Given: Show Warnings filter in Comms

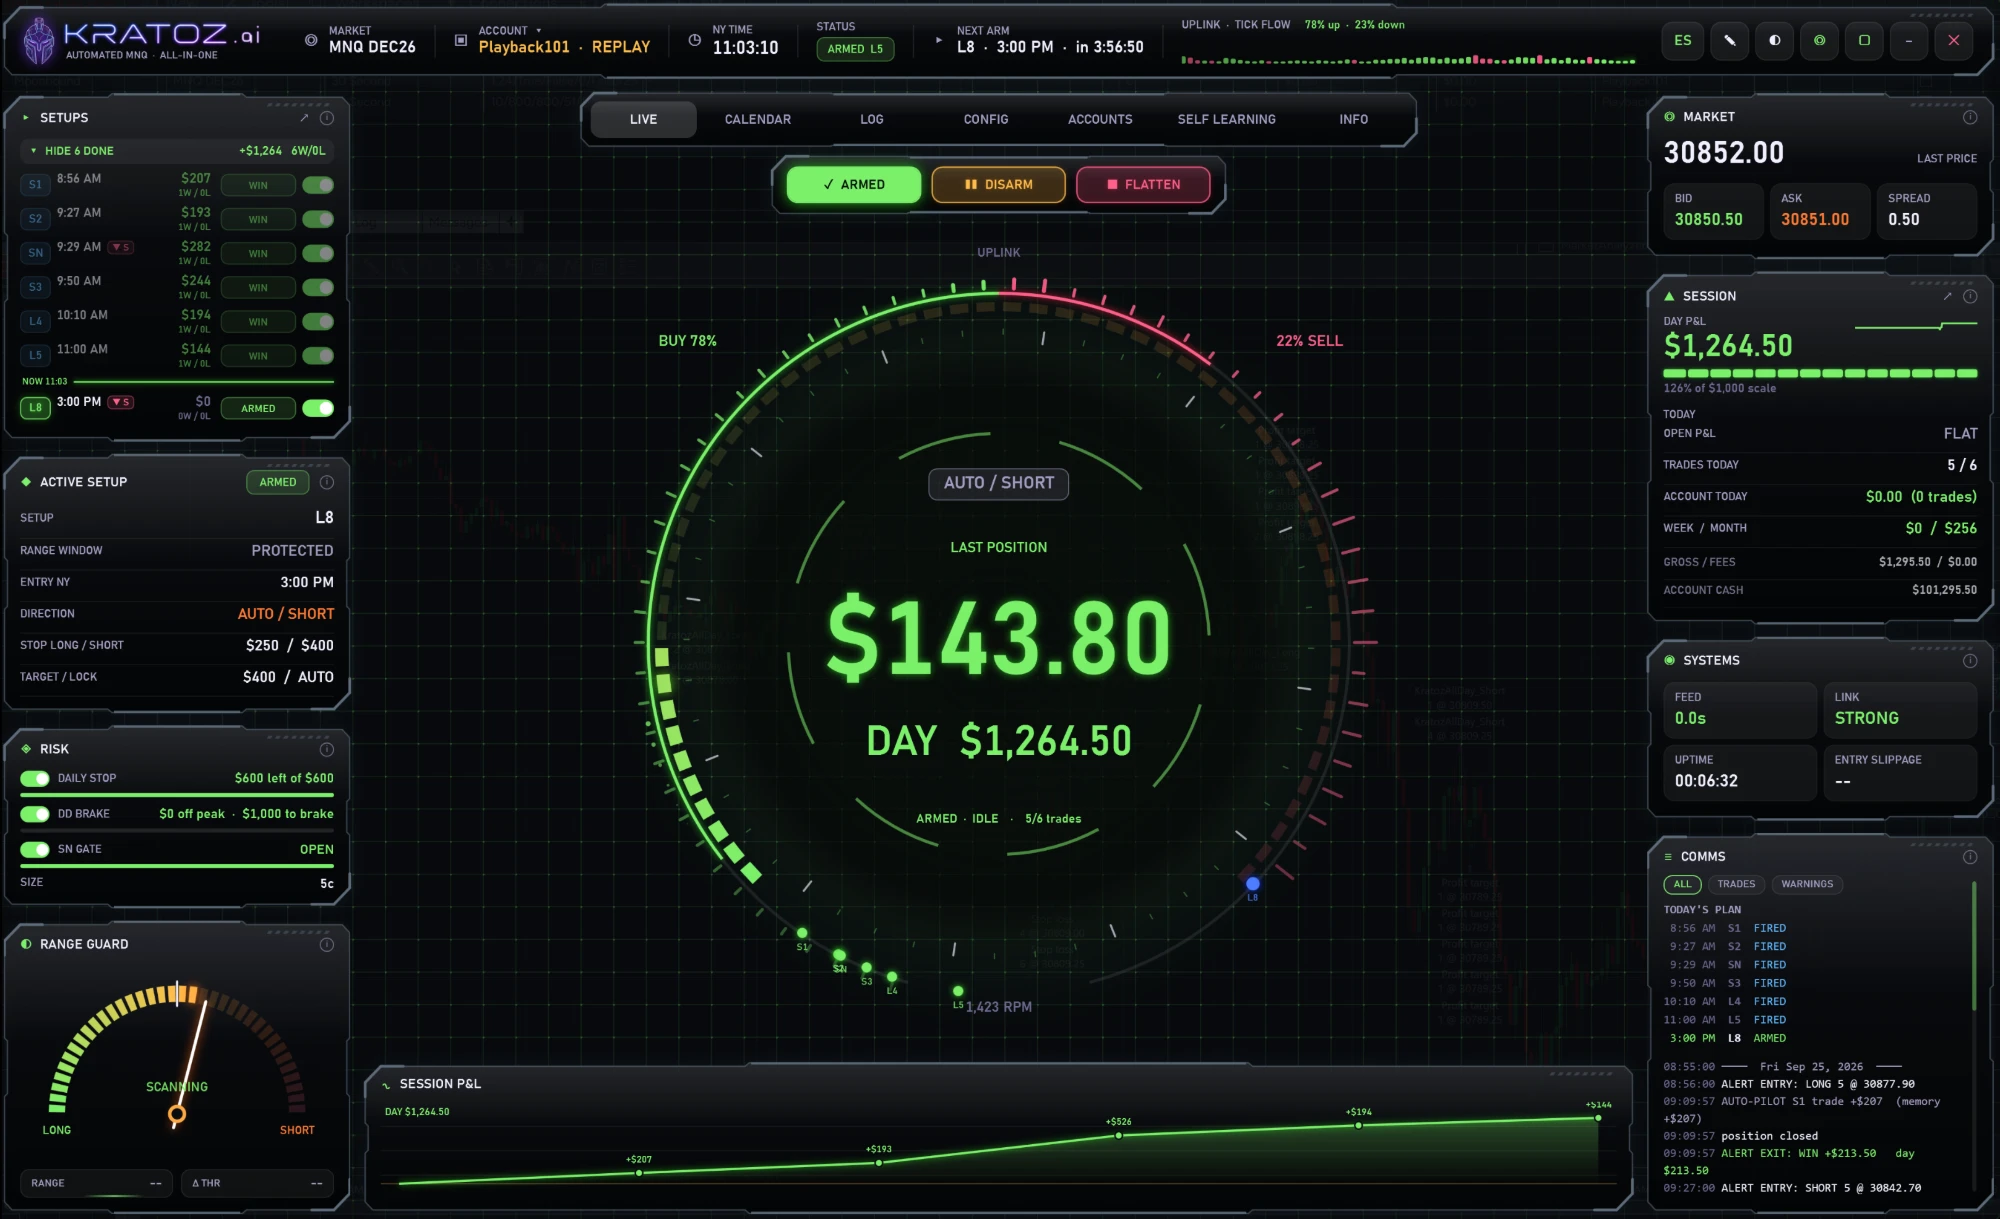Looking at the screenshot, I should pos(1807,884).
